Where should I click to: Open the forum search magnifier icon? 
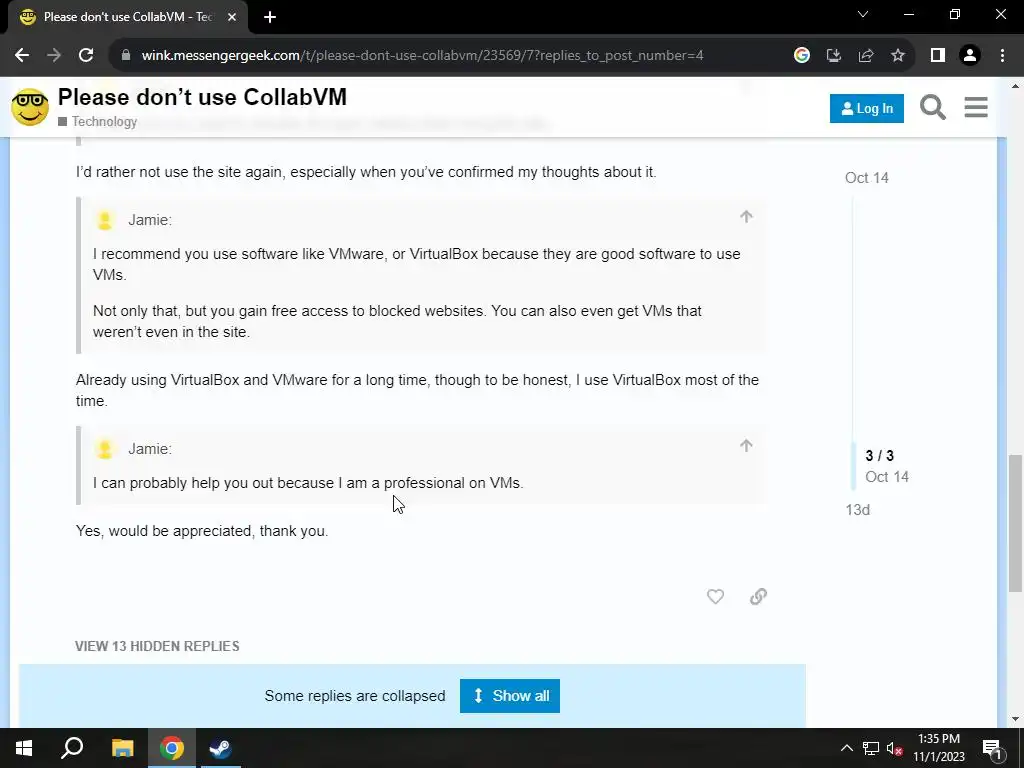tap(933, 107)
